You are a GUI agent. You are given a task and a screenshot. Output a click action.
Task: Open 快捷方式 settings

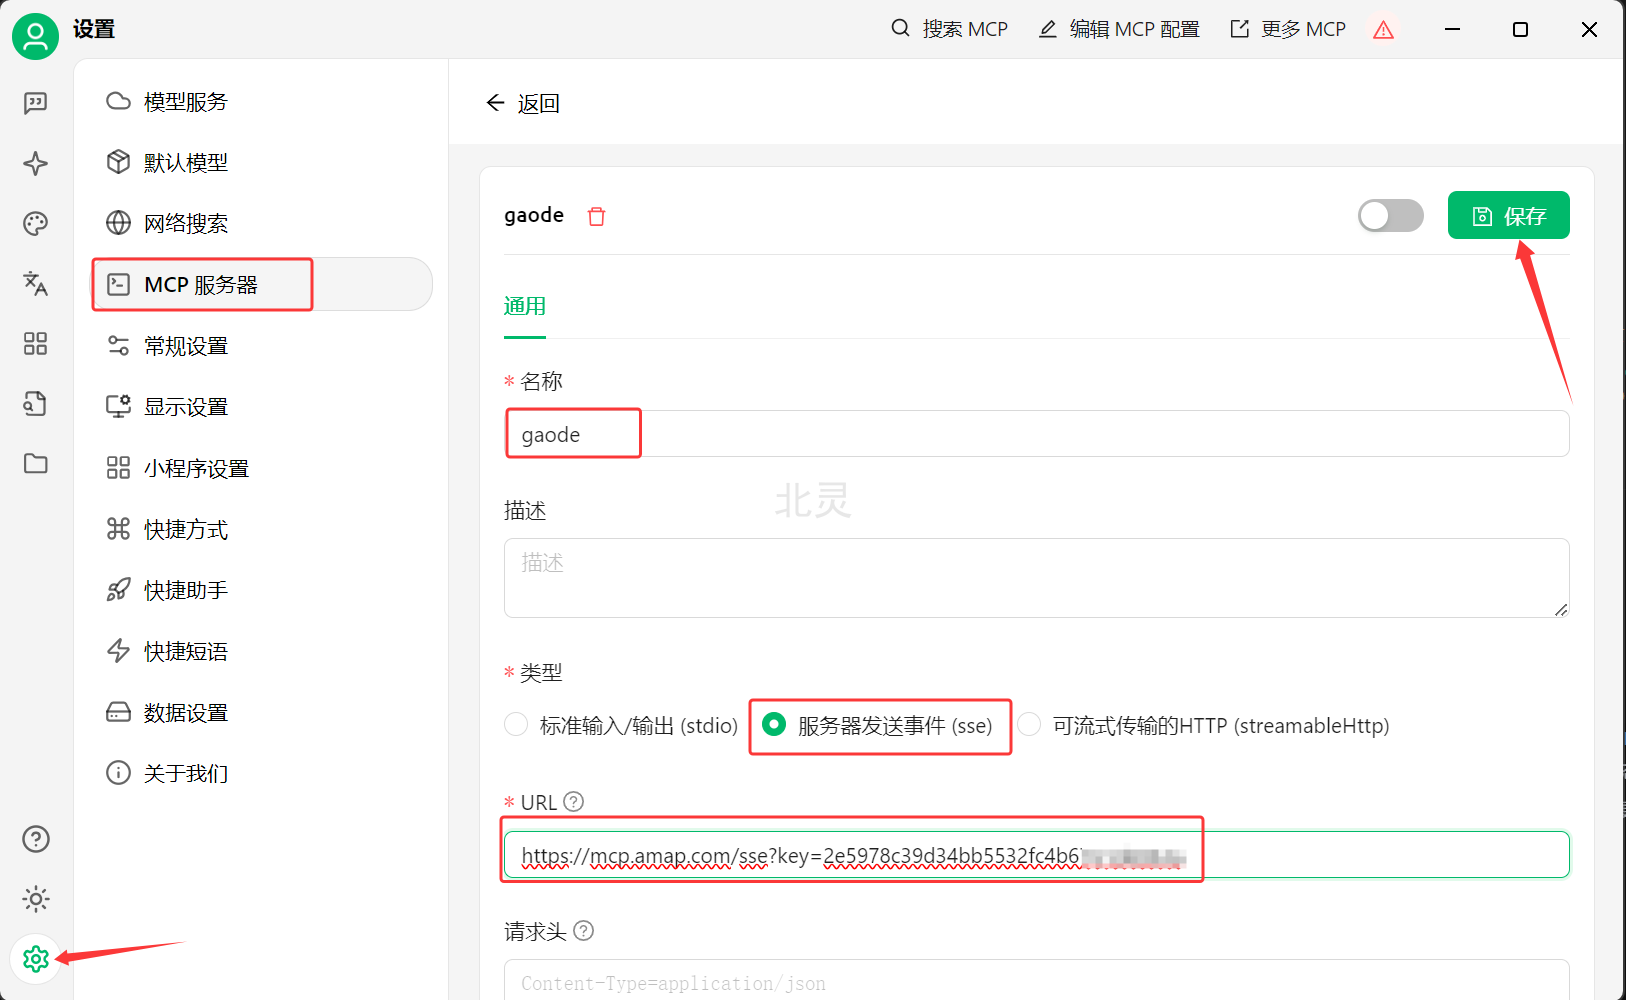262,529
